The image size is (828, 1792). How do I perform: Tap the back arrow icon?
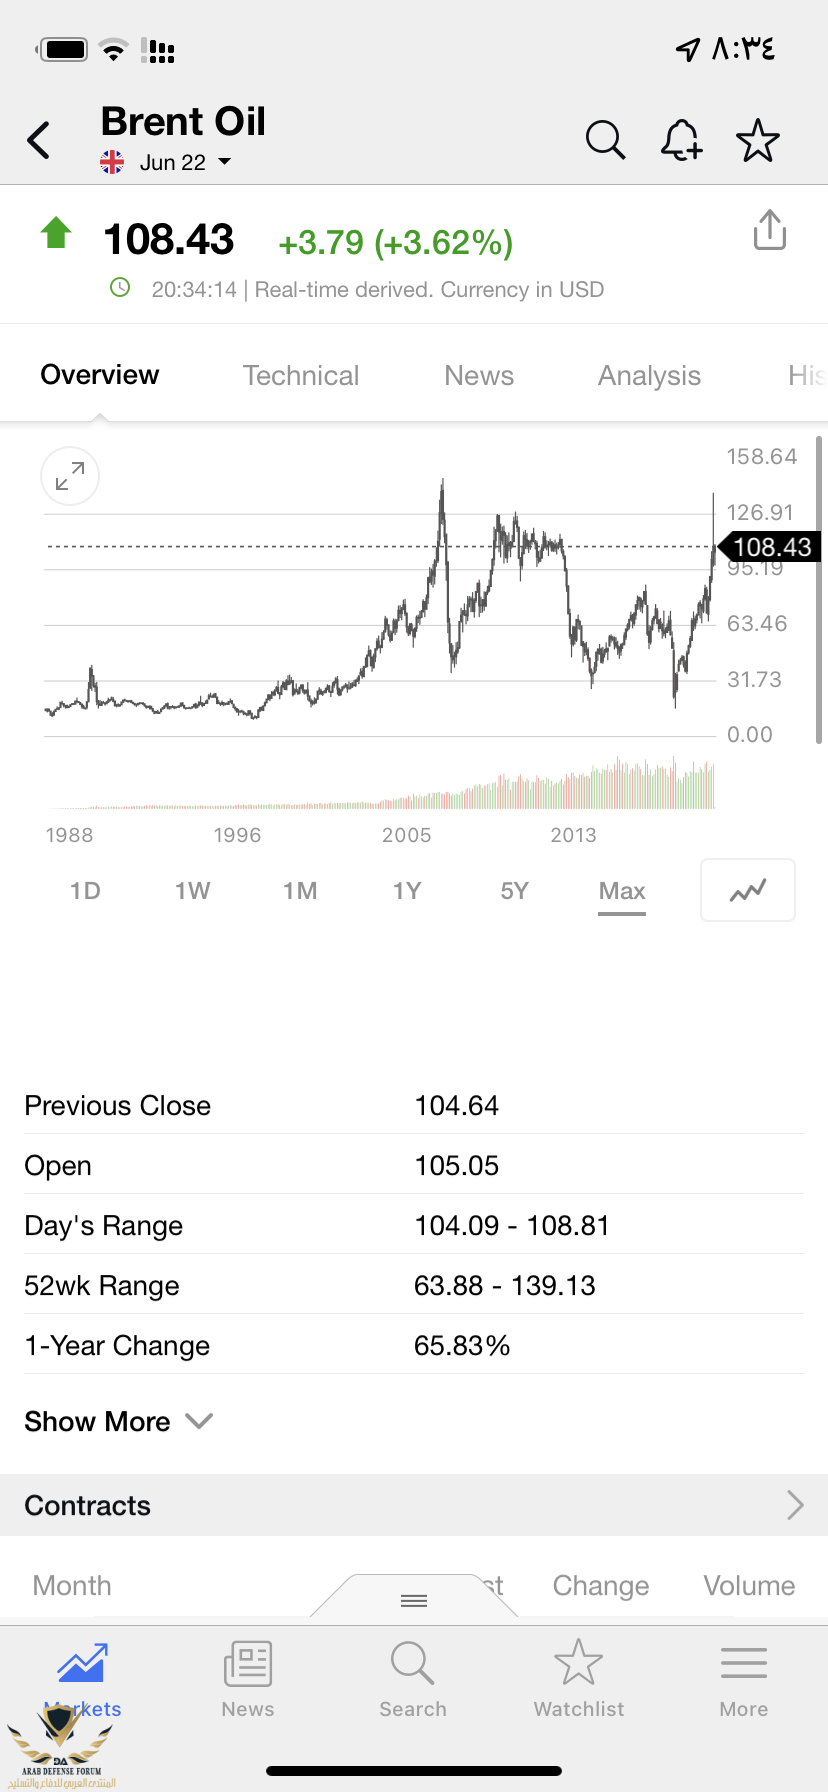point(39,140)
